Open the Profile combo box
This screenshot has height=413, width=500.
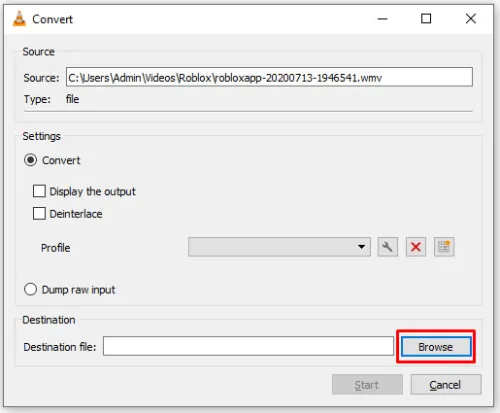coord(279,247)
